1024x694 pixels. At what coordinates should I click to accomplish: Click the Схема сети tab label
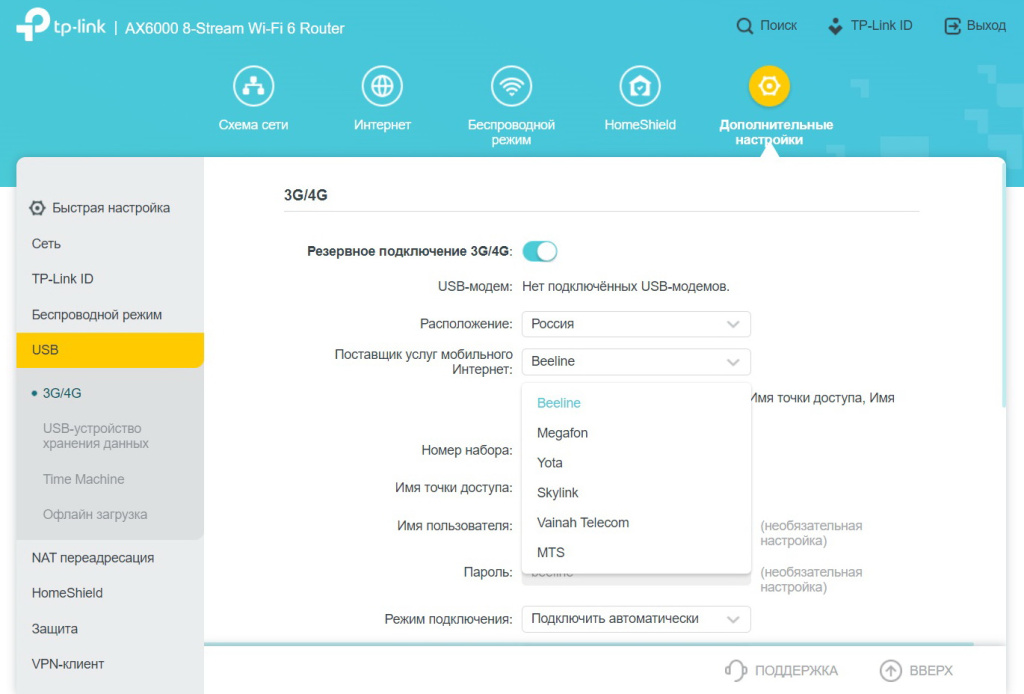253,125
